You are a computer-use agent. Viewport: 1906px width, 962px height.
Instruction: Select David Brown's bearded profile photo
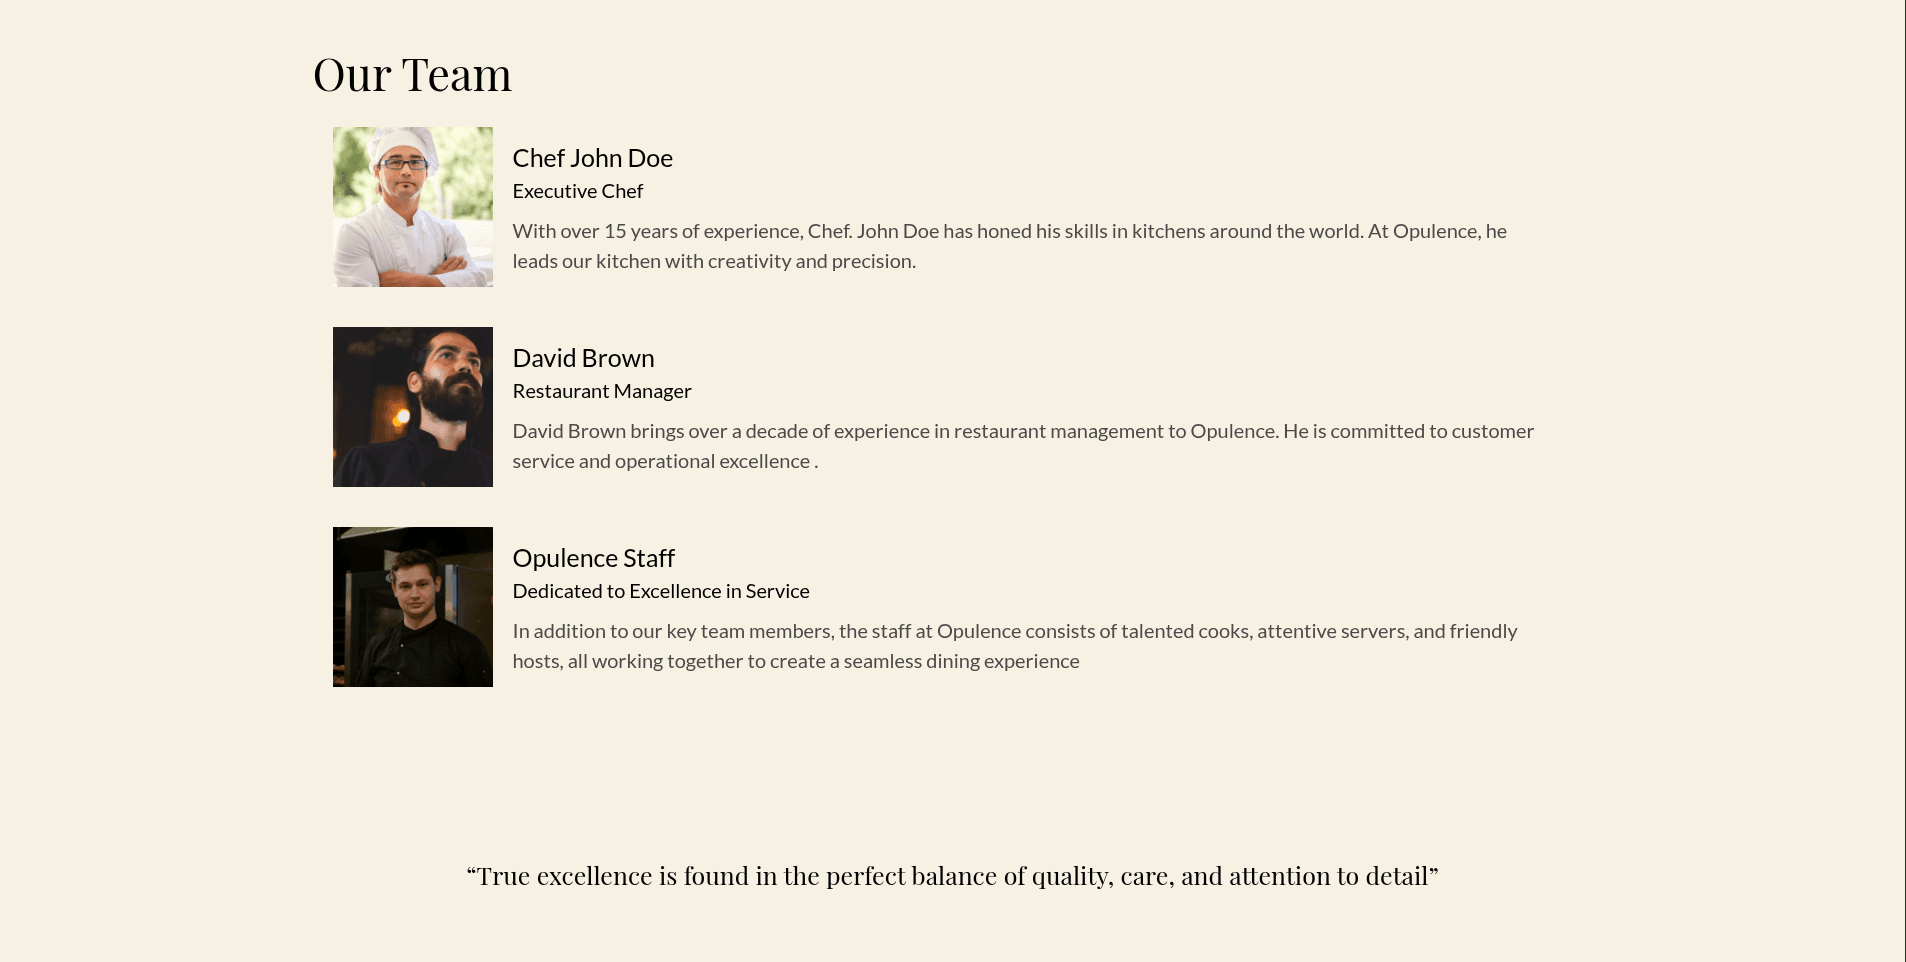click(412, 407)
